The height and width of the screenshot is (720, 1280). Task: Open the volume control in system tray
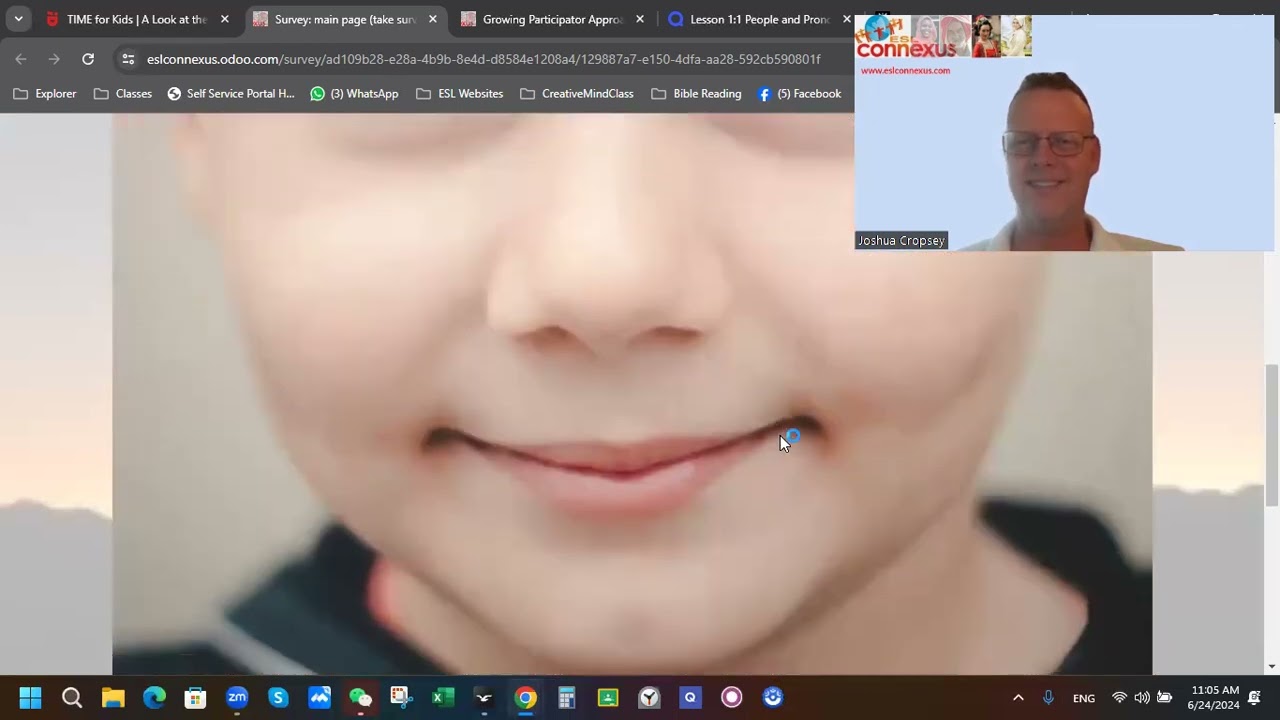coord(1141,698)
